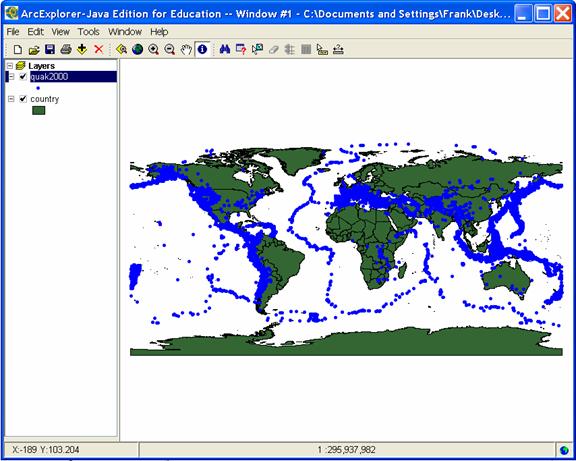Click the New project icon
The image size is (576, 461).
pos(17,49)
